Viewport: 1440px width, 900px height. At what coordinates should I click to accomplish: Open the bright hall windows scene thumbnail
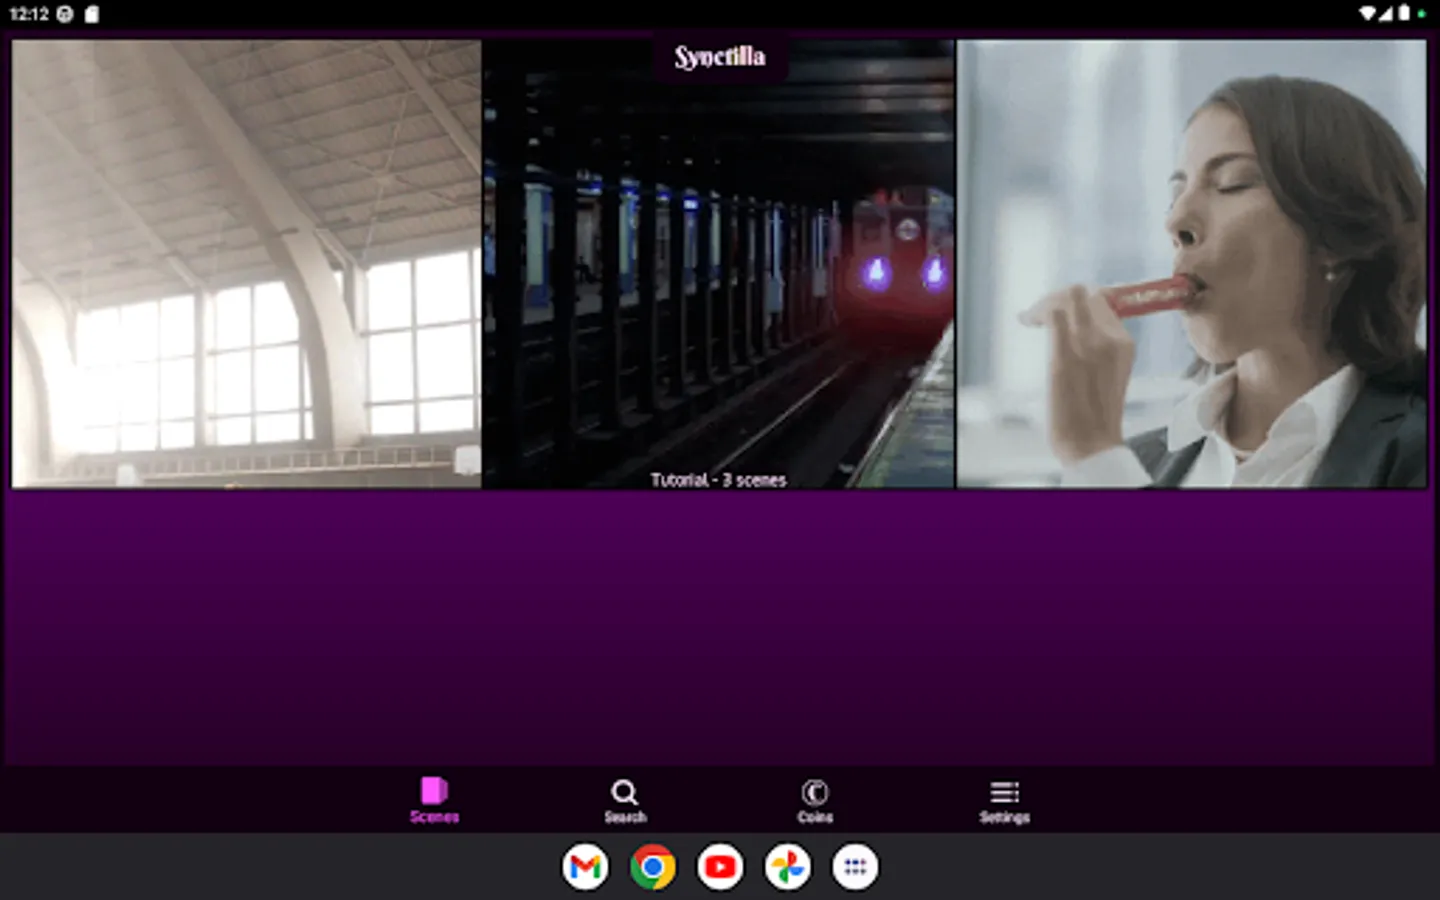point(246,264)
